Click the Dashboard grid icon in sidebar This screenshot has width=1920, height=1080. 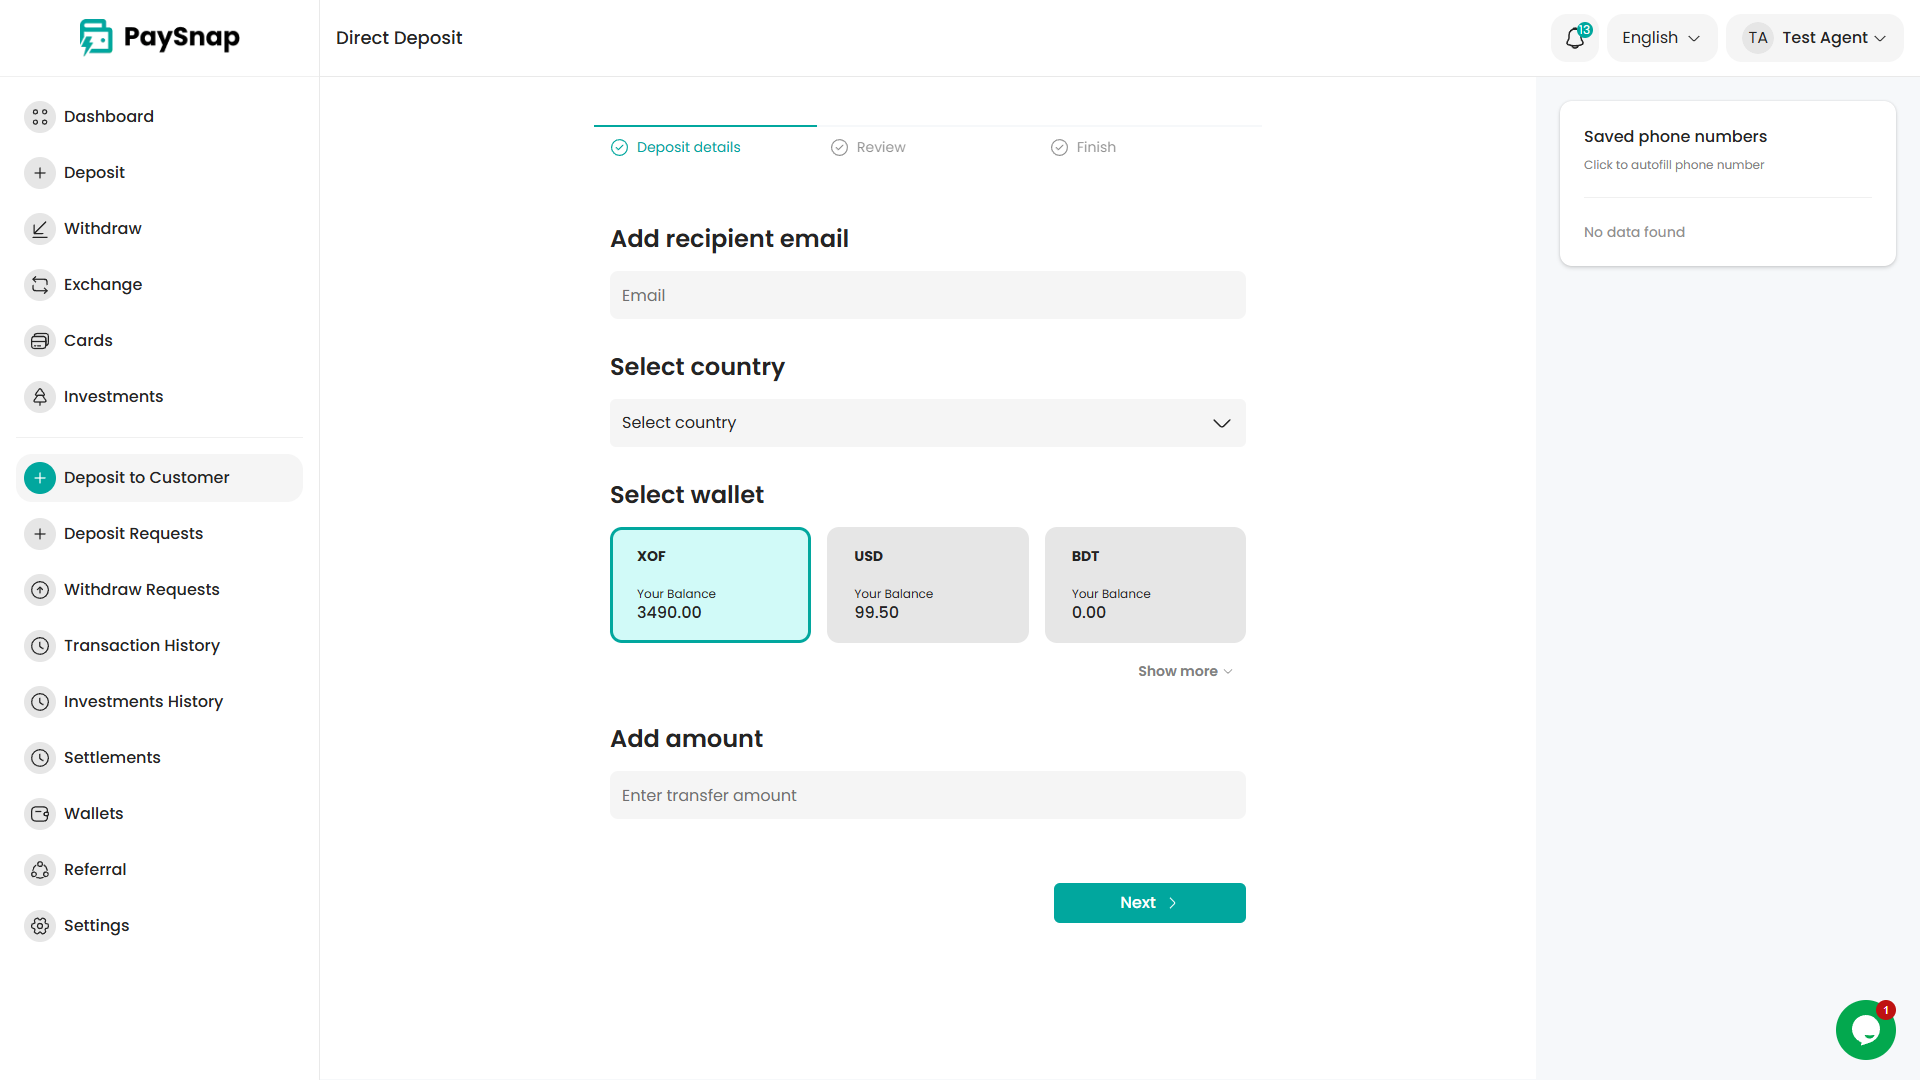pos(40,117)
